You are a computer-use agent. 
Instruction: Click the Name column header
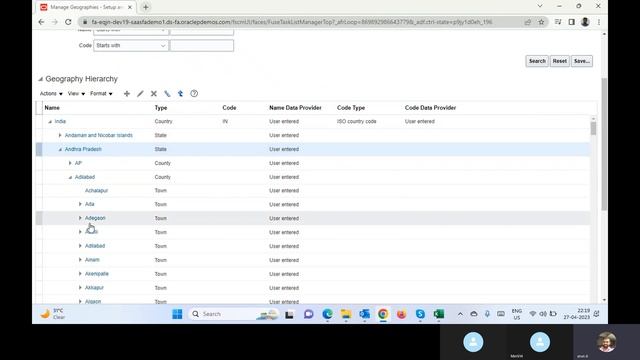coord(52,108)
